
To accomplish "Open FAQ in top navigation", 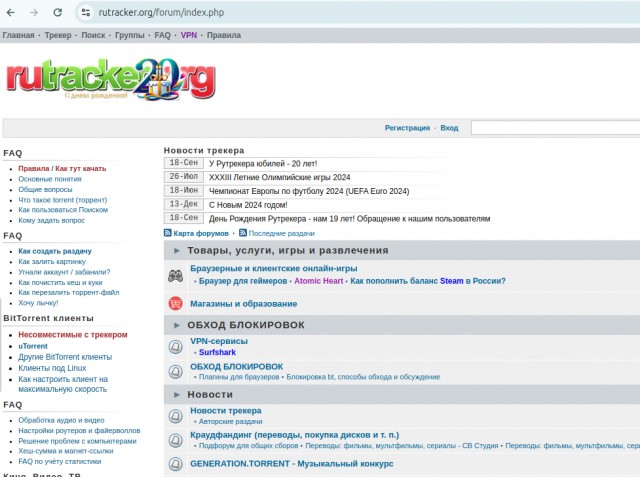I will click(x=162, y=35).
